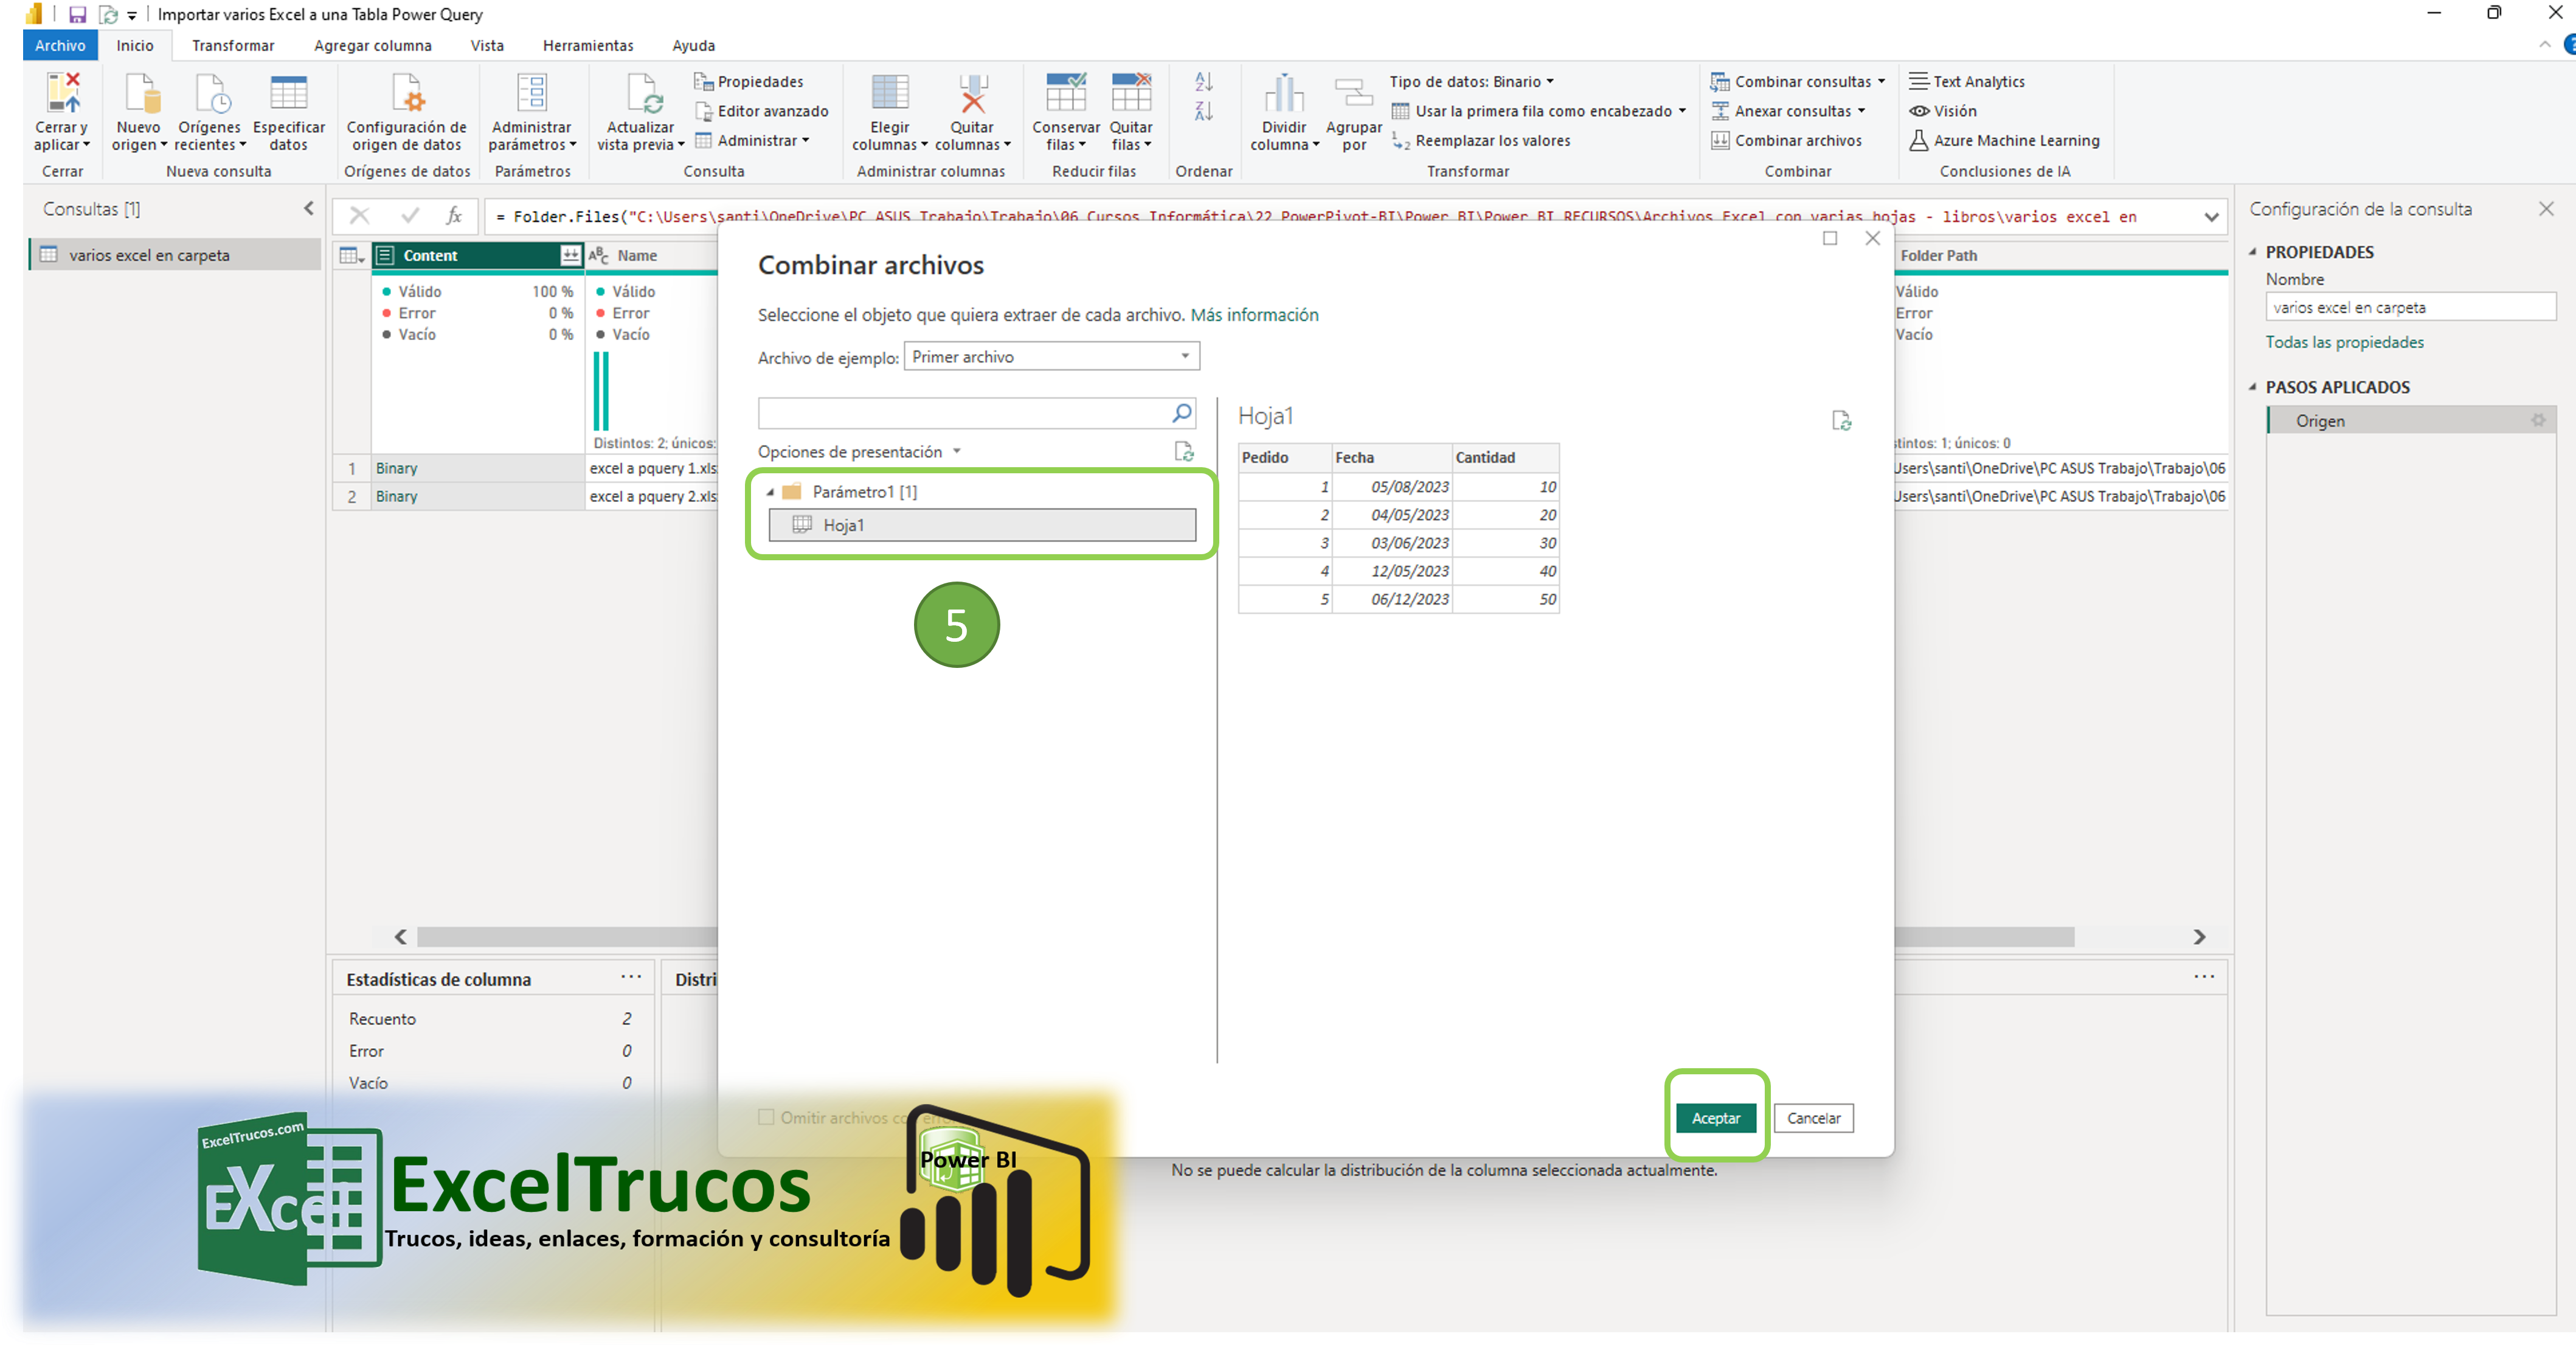Click the refresh preview icon beside Hoja1
Image resolution: width=2576 pixels, height=1345 pixels.
1841,421
